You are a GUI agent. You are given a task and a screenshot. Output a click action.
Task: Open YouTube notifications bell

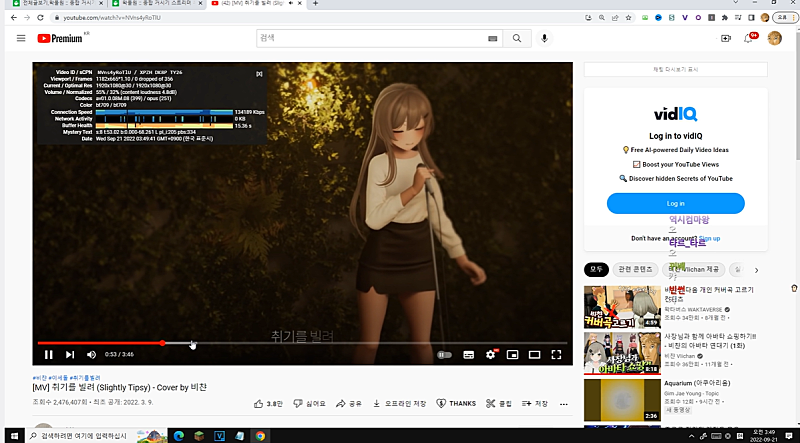(750, 38)
